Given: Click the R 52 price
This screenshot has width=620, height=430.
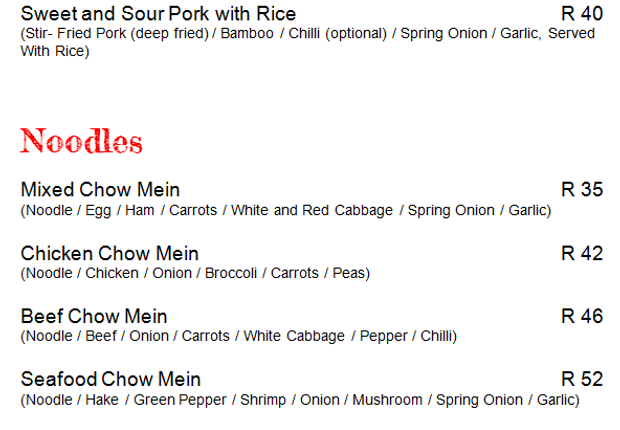Looking at the screenshot, I should [x=582, y=380].
